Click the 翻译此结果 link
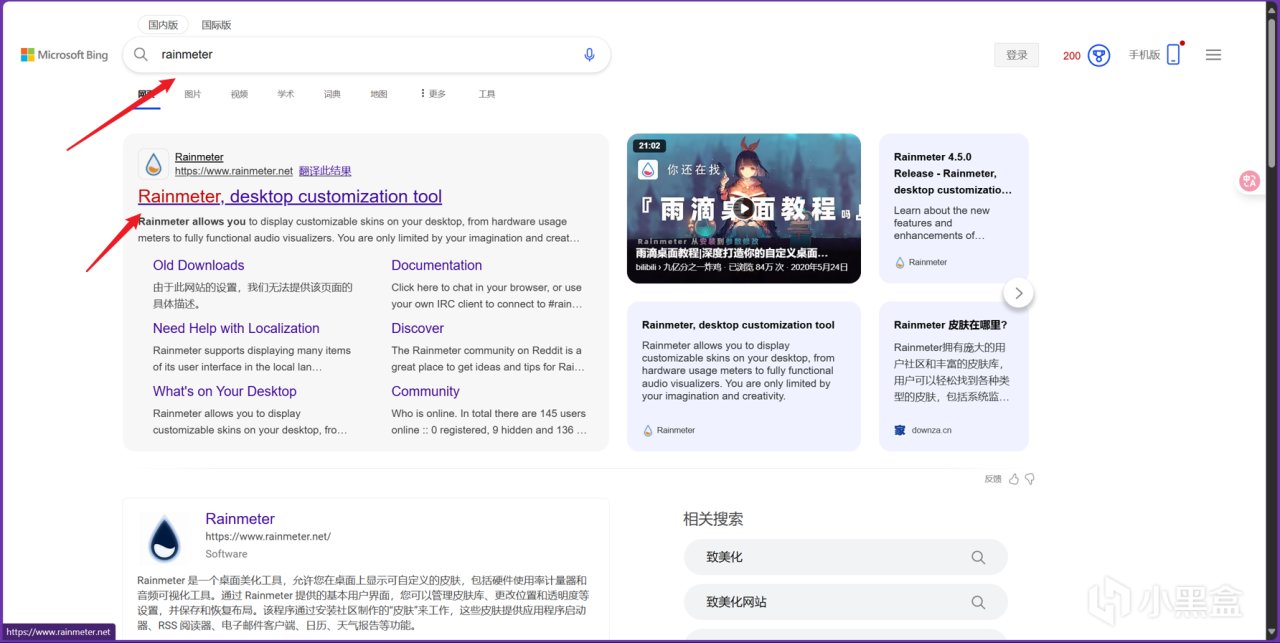This screenshot has width=1280, height=643. [x=325, y=171]
